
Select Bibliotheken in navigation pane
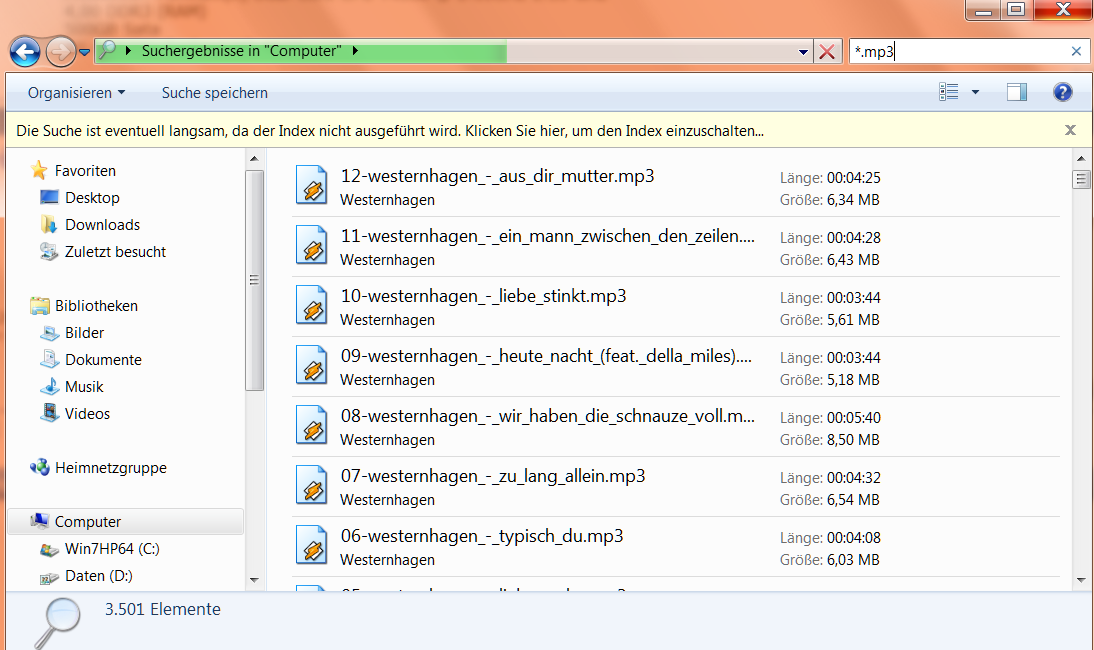click(96, 306)
